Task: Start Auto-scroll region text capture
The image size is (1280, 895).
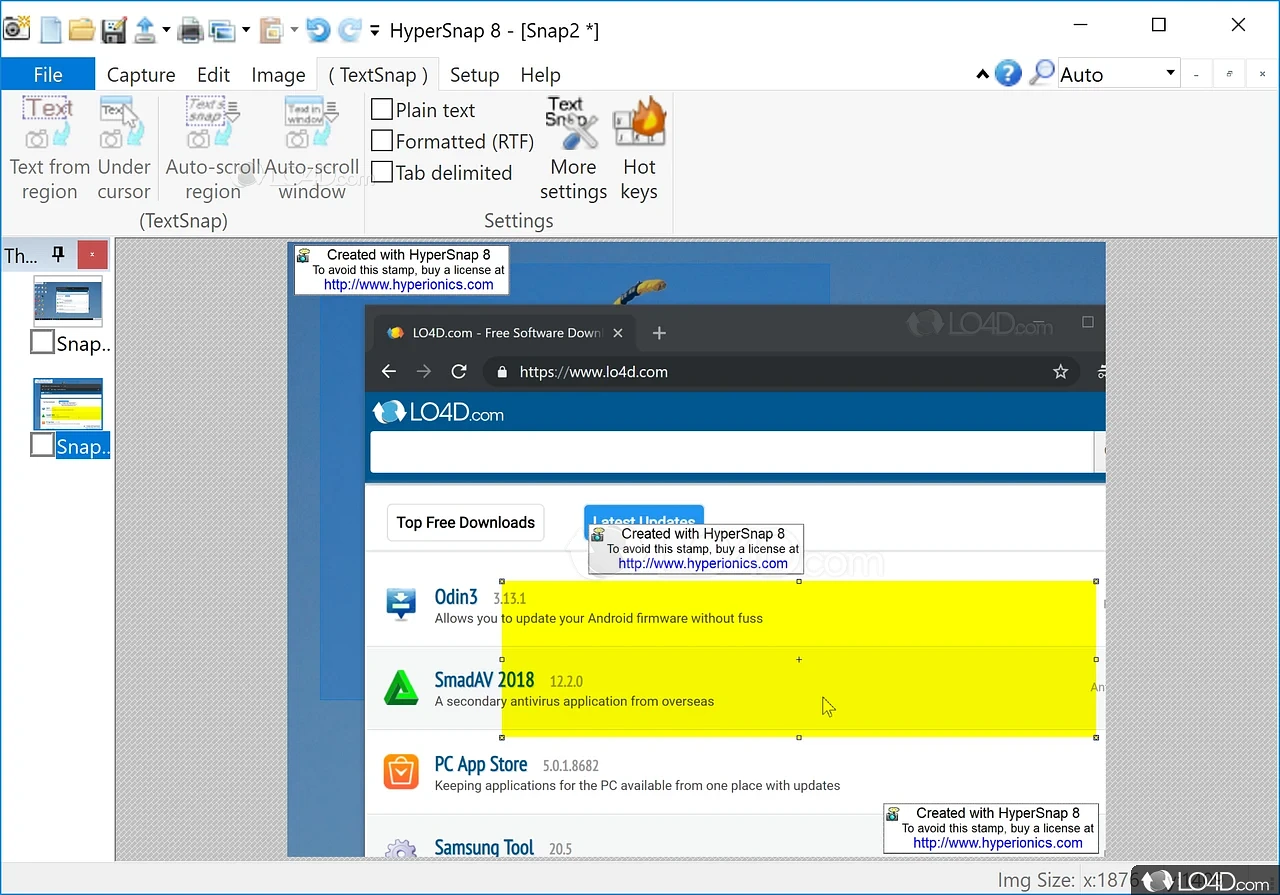Action: point(212,148)
